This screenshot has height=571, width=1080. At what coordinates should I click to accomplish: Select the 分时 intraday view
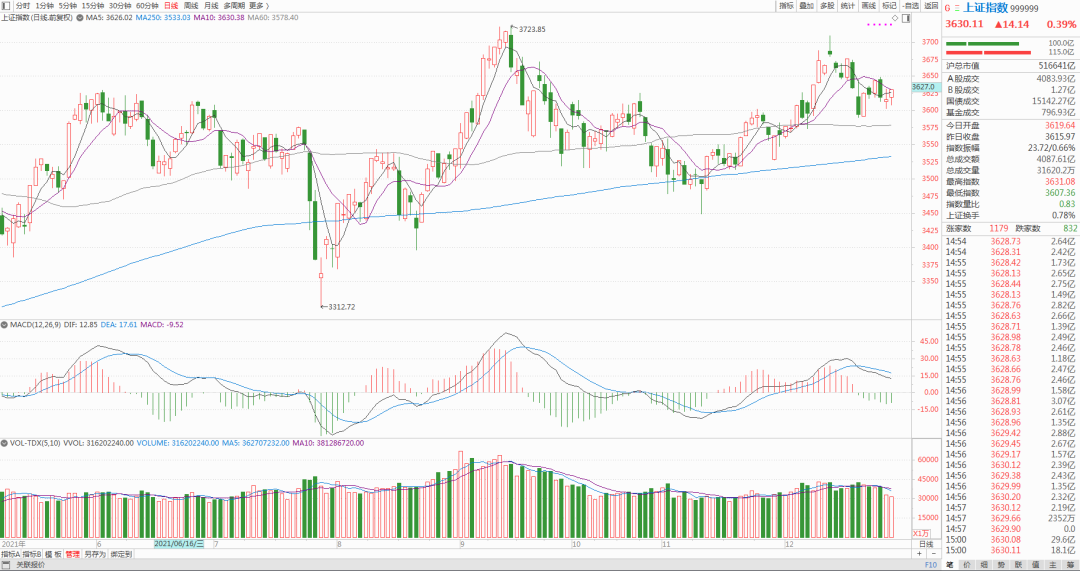click(23, 6)
